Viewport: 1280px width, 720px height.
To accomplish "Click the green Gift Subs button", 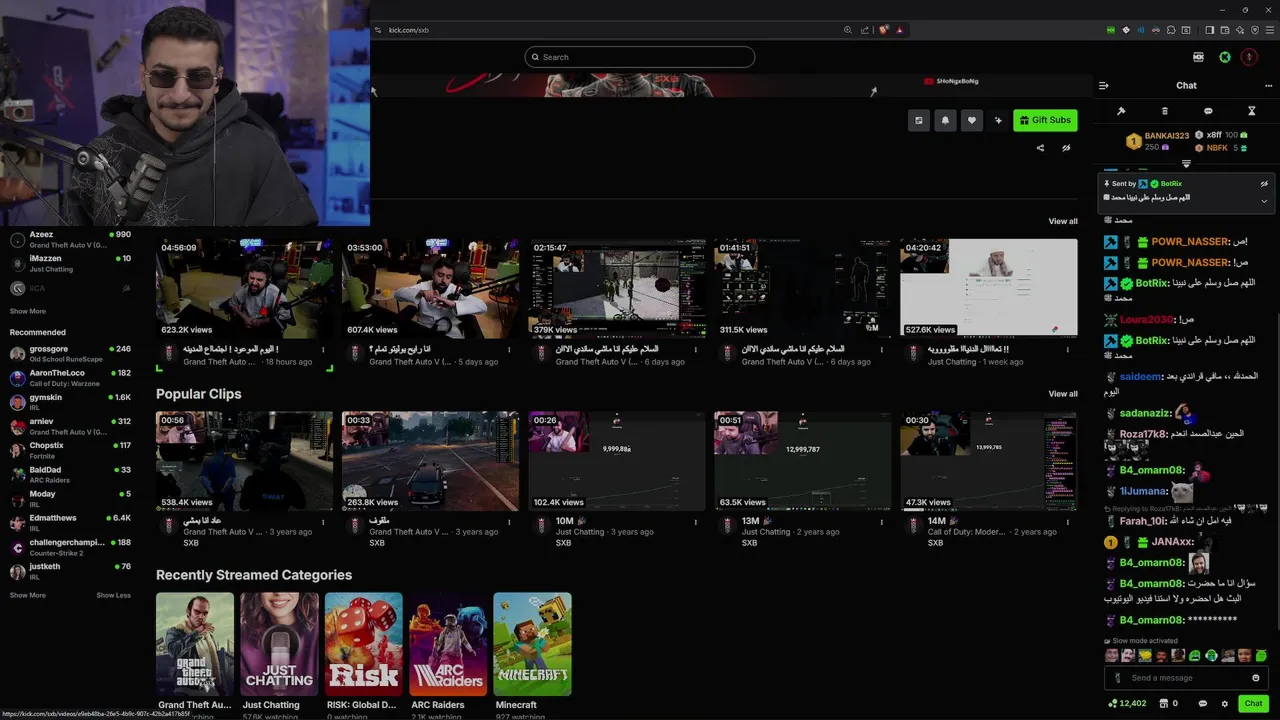I will click(1045, 120).
